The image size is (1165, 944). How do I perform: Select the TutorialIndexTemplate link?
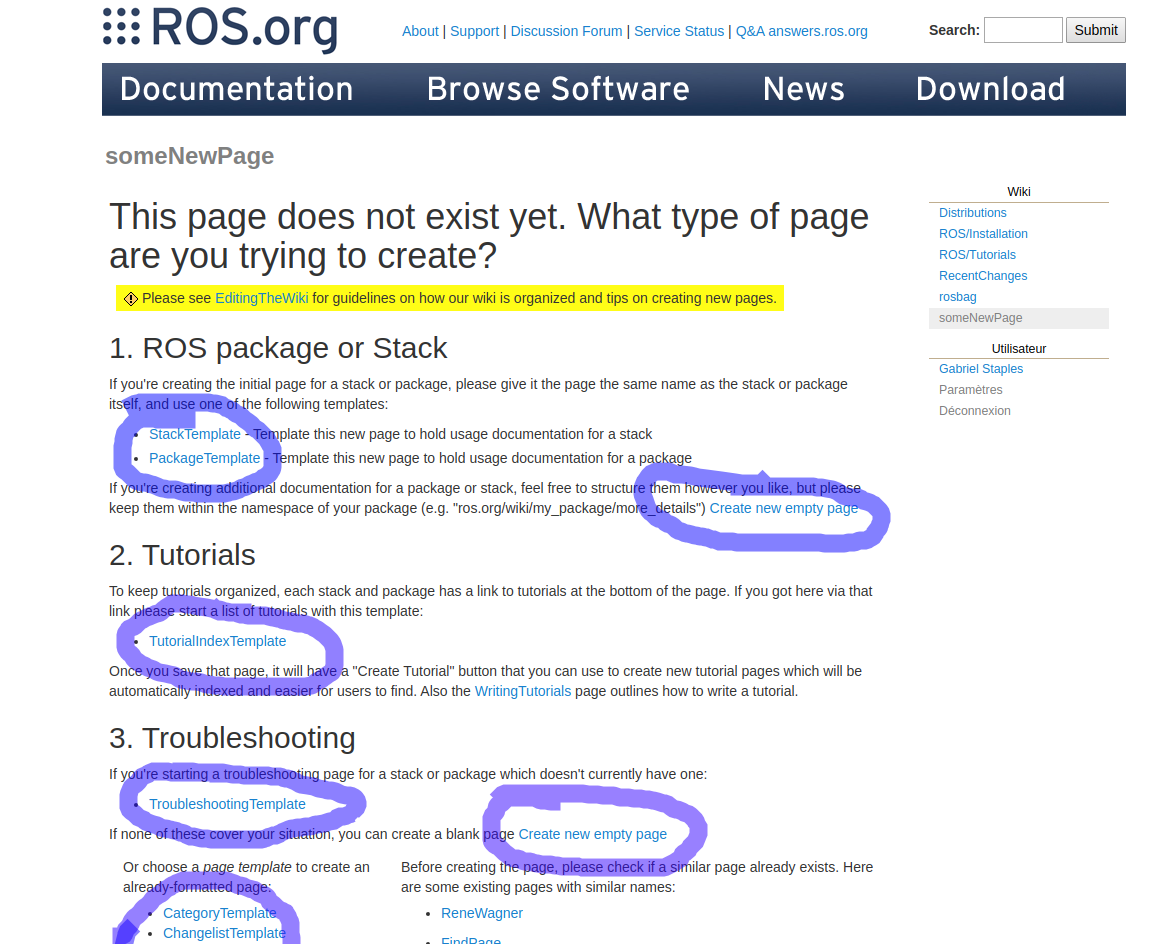click(217, 641)
